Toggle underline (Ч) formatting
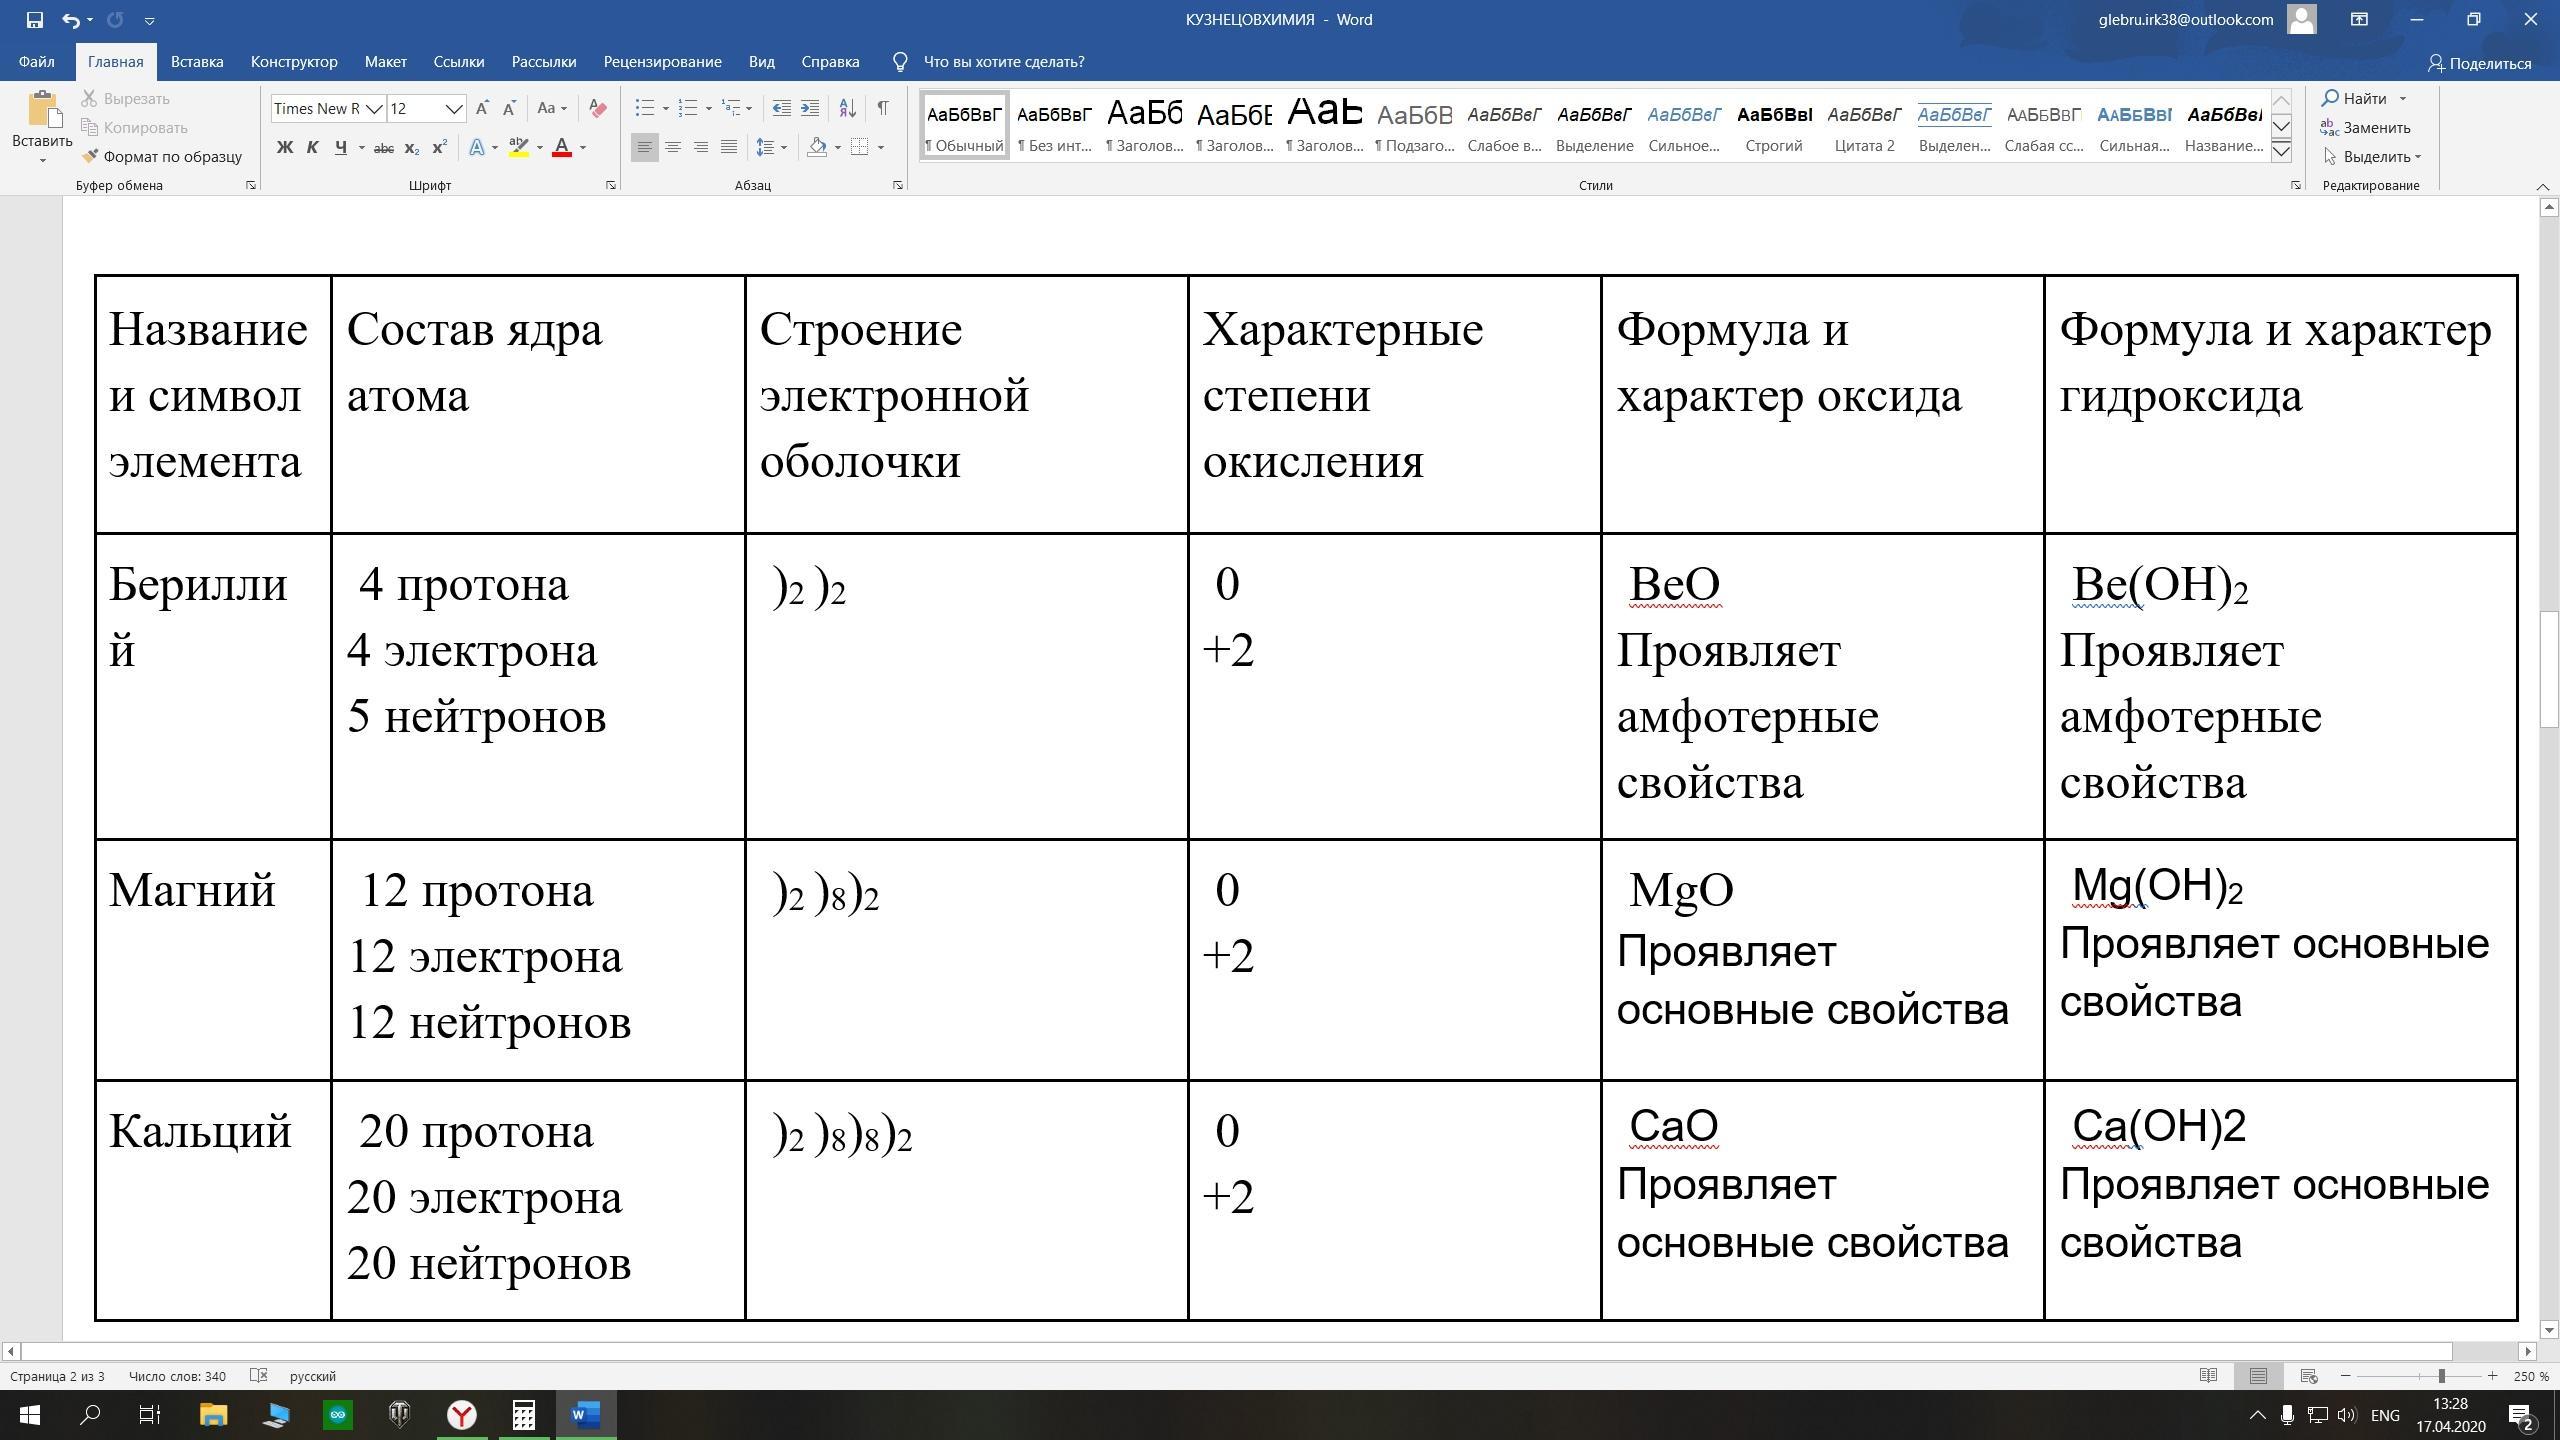 341,147
